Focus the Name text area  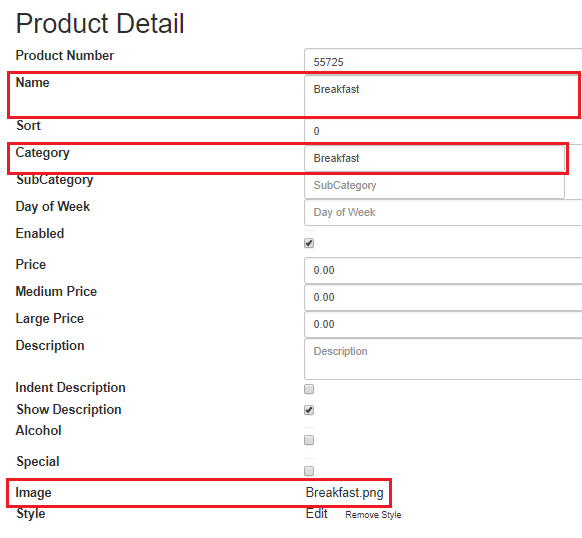coord(443,96)
